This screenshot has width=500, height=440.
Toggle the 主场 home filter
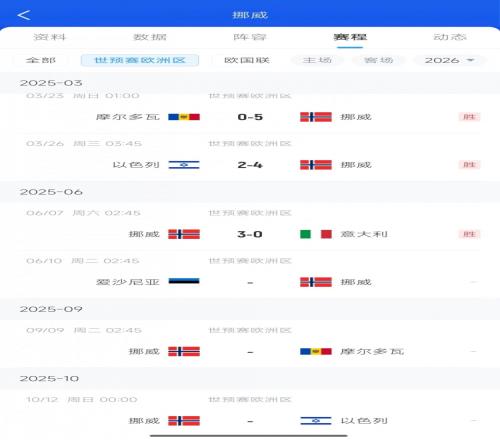pyautogui.click(x=317, y=60)
